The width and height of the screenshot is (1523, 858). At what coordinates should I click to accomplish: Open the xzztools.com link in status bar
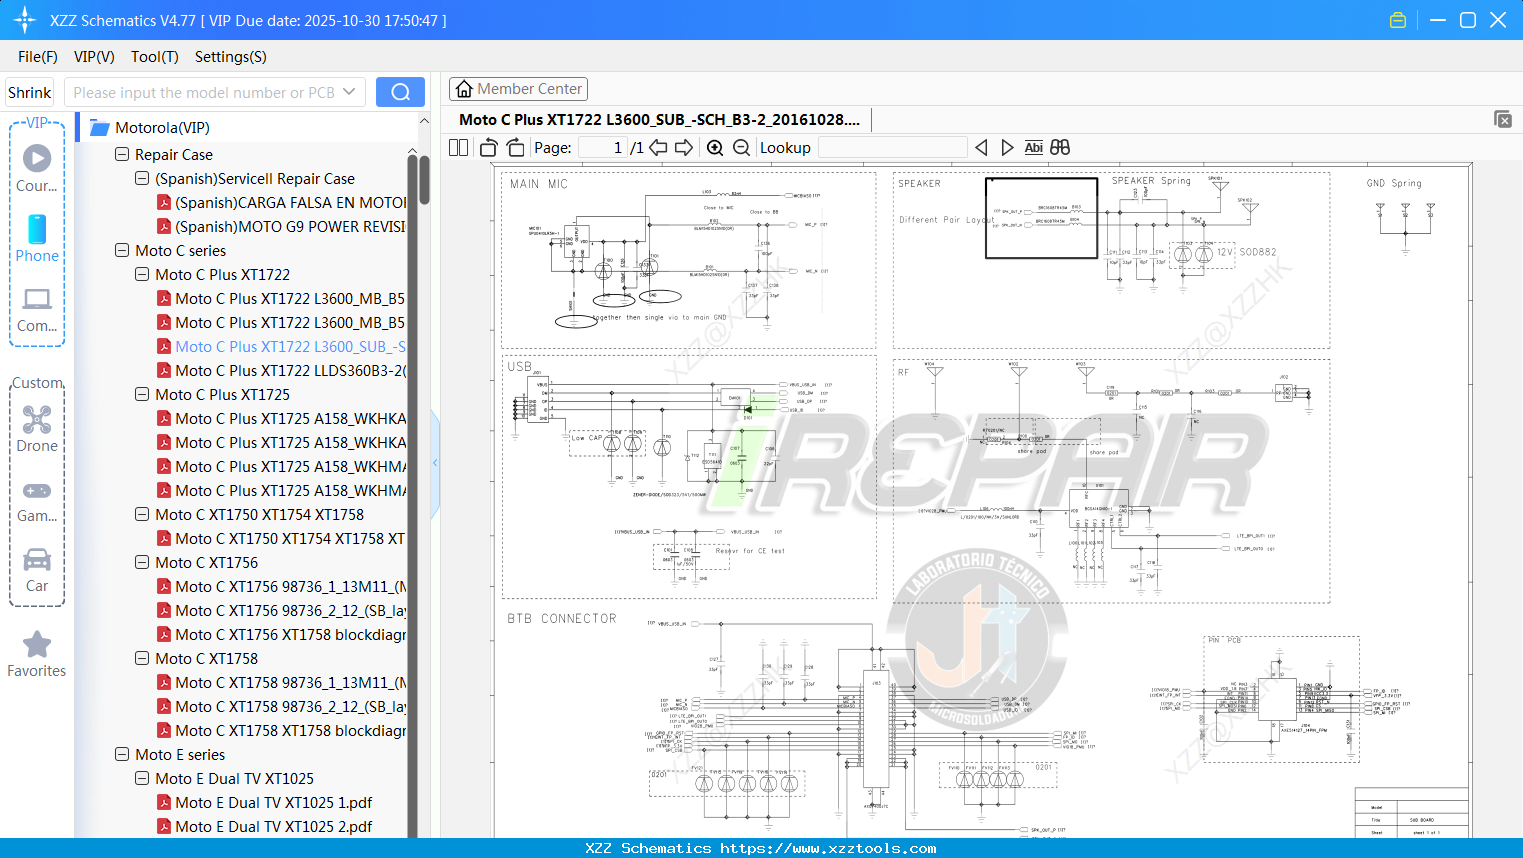pos(829,848)
